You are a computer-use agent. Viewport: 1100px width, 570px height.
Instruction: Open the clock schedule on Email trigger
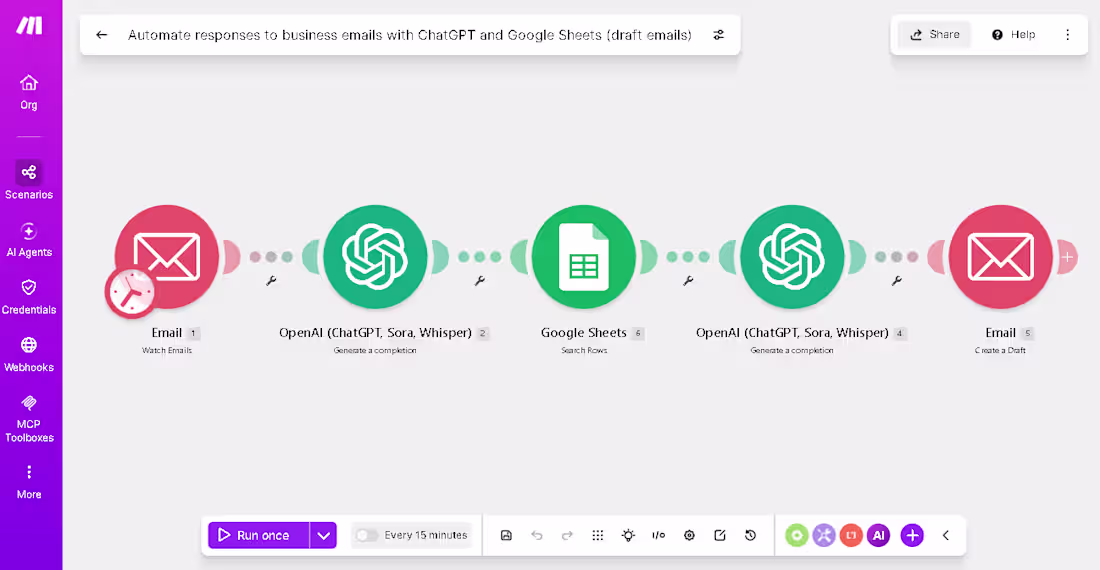point(130,292)
